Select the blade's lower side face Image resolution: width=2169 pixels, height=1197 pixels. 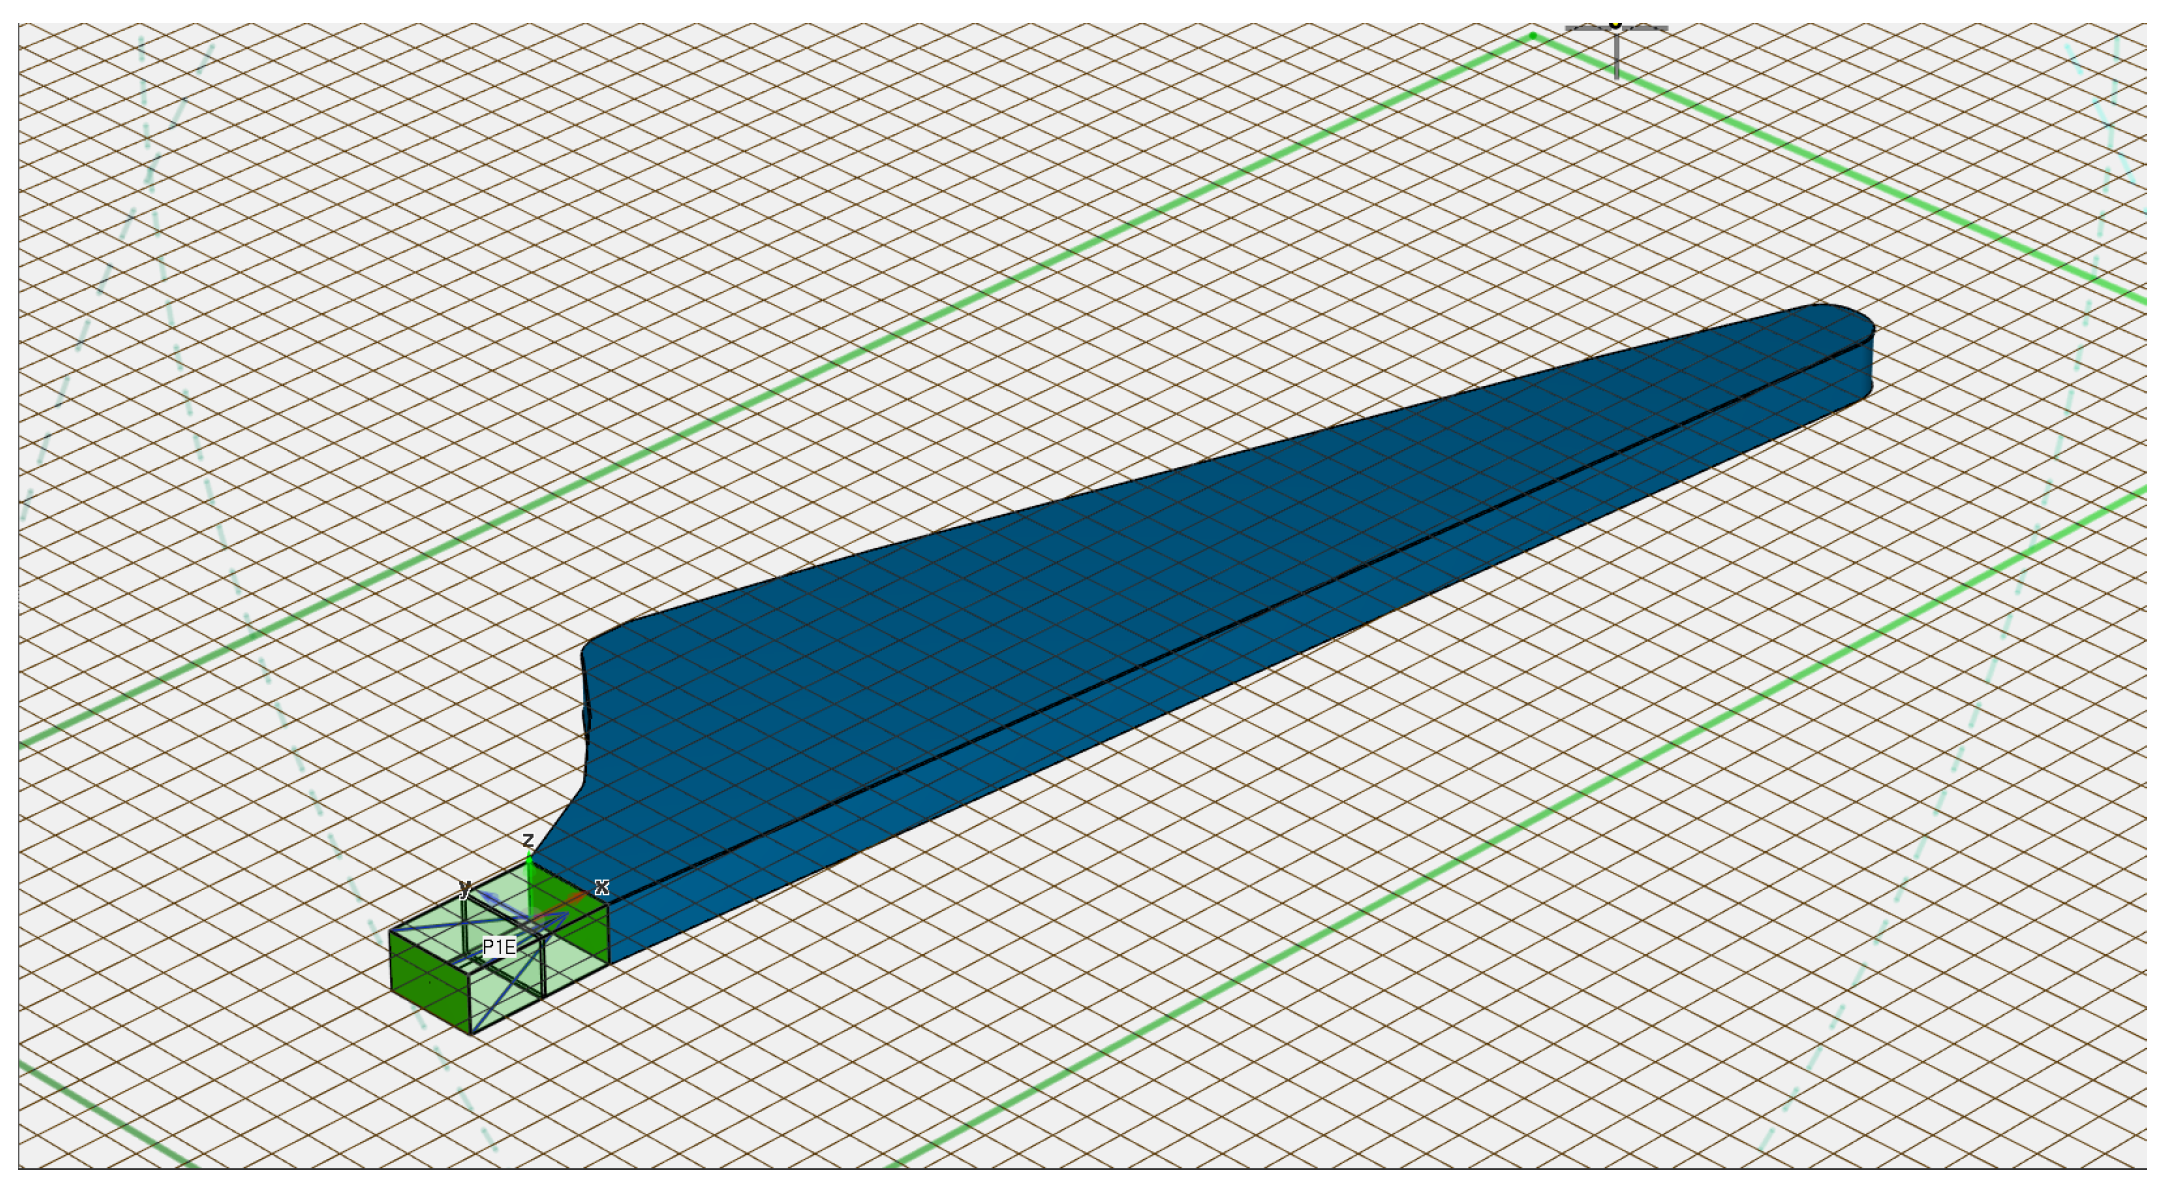tap(1000, 760)
